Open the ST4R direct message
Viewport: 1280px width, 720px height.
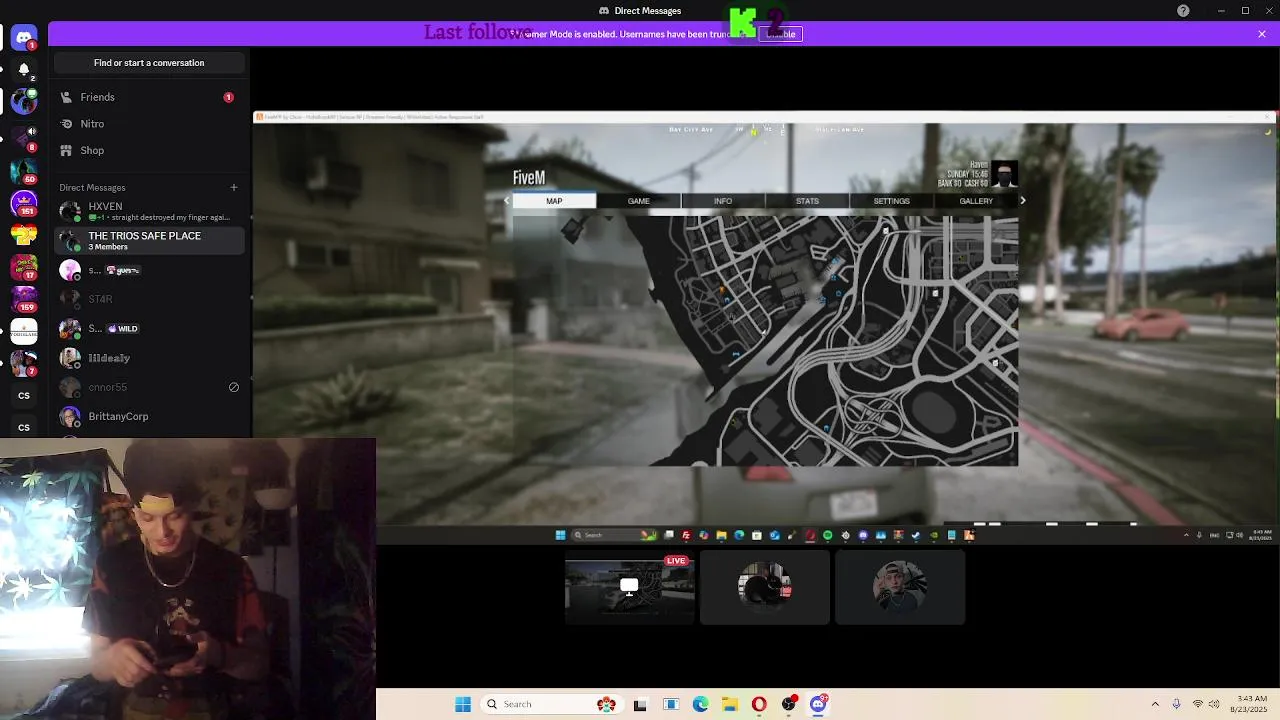click(x=149, y=299)
